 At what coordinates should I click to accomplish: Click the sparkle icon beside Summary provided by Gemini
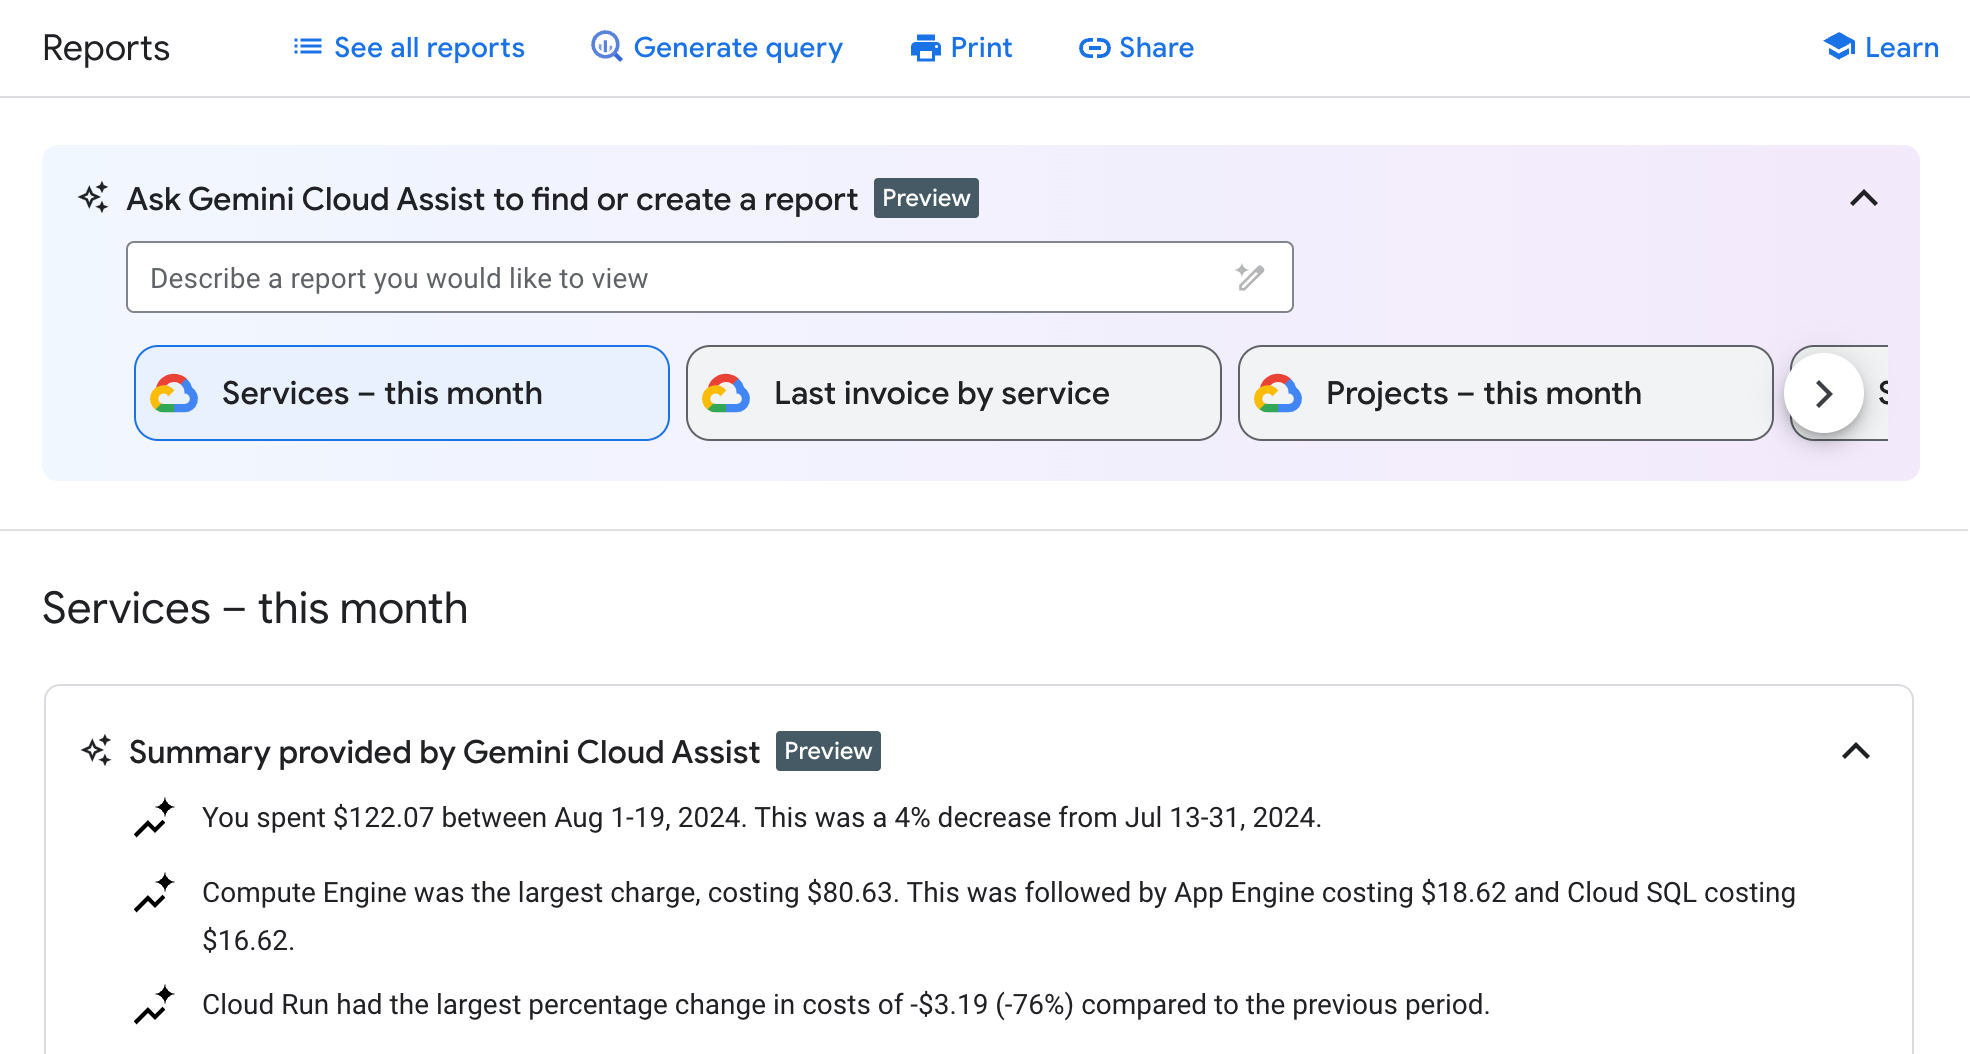tap(97, 751)
